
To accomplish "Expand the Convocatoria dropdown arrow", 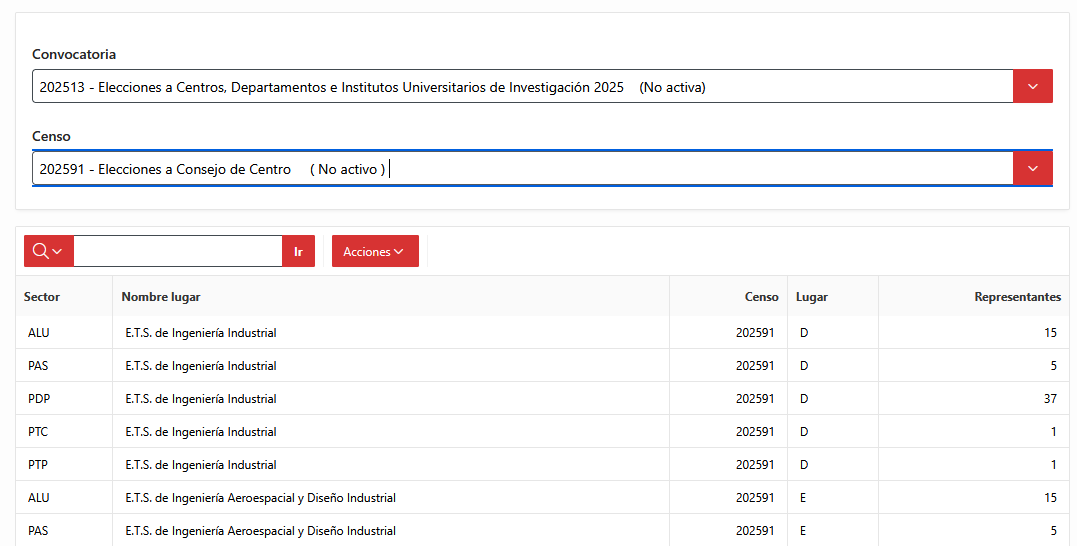I will click(x=1032, y=87).
